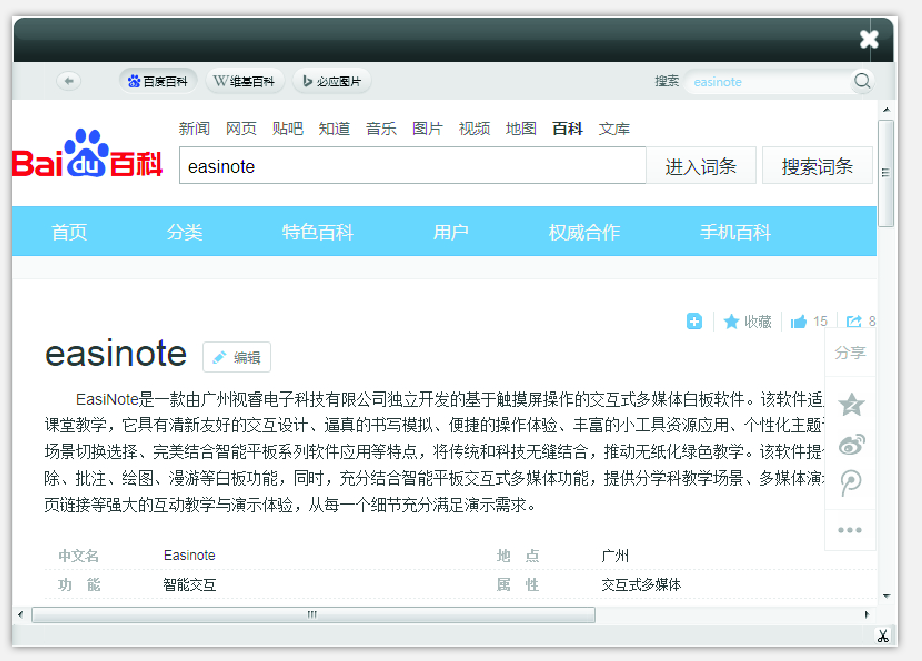The image size is (922, 661).
Task: Open the 用户 navigation item
Action: pyautogui.click(x=451, y=232)
